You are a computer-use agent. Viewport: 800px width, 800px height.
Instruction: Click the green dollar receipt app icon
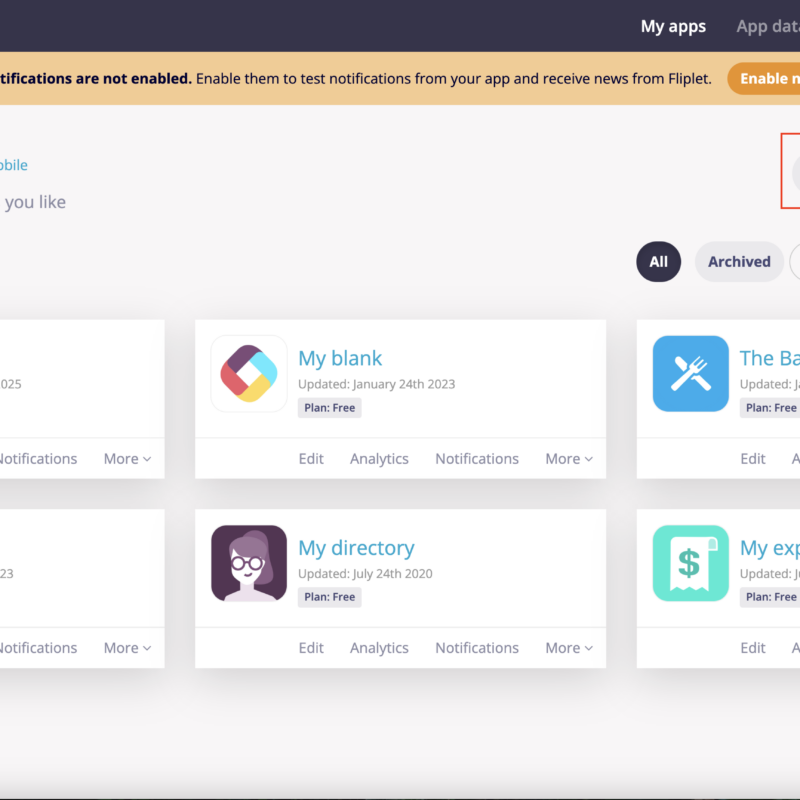pyautogui.click(x=691, y=563)
